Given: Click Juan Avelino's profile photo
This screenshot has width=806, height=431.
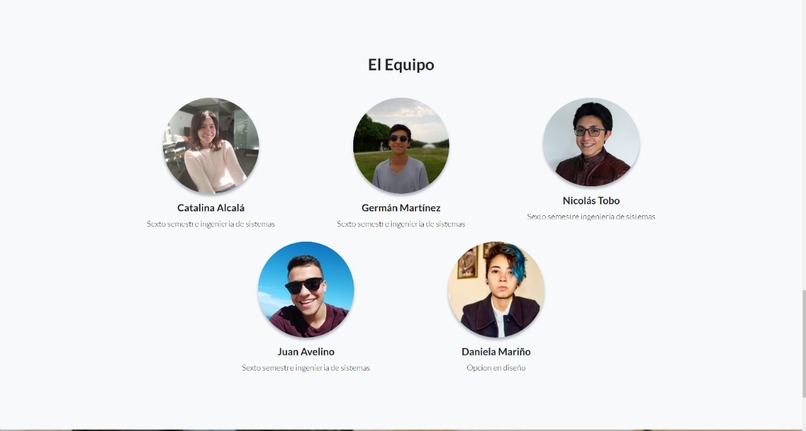Looking at the screenshot, I should (306, 290).
